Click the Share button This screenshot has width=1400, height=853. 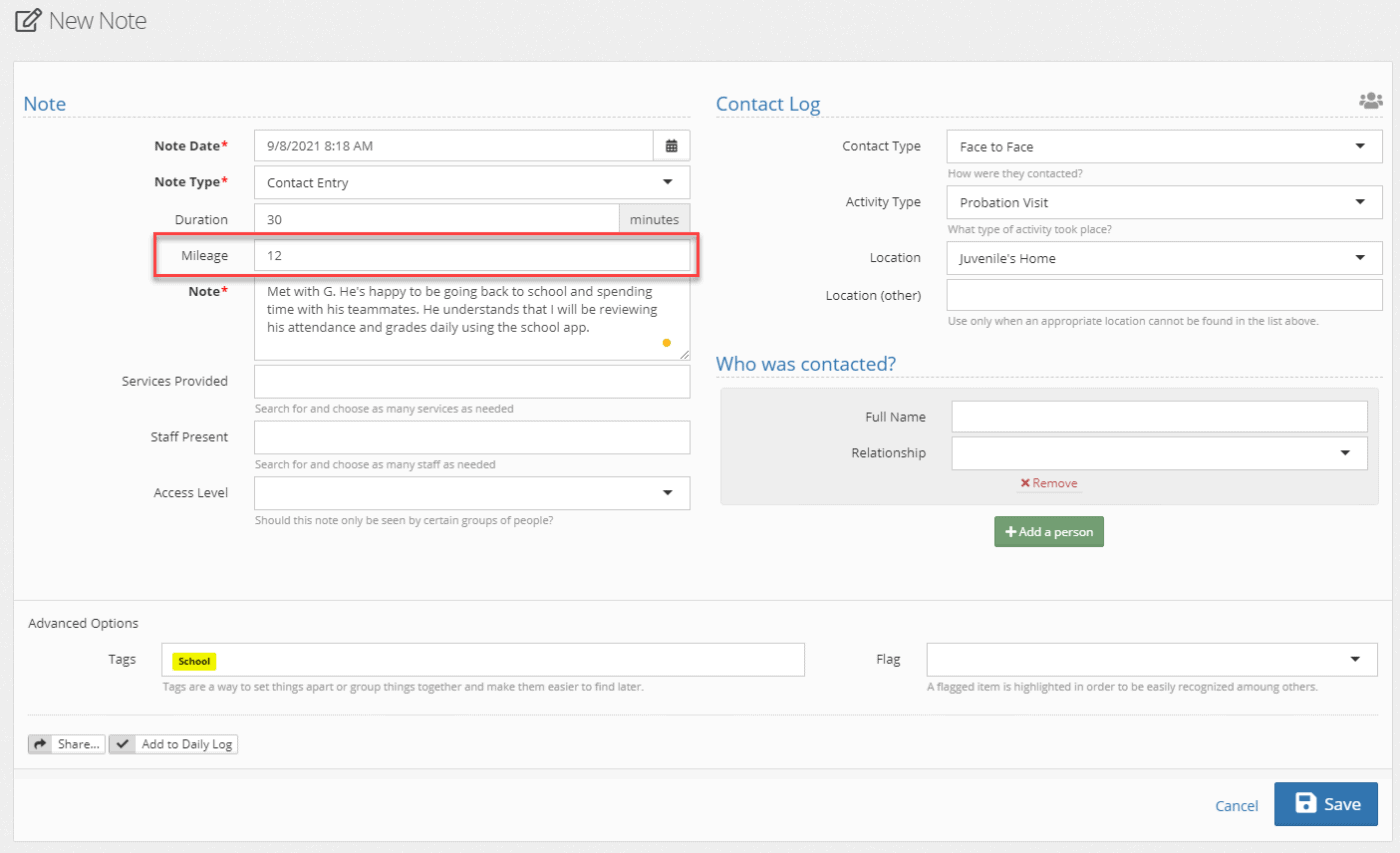[x=67, y=744]
